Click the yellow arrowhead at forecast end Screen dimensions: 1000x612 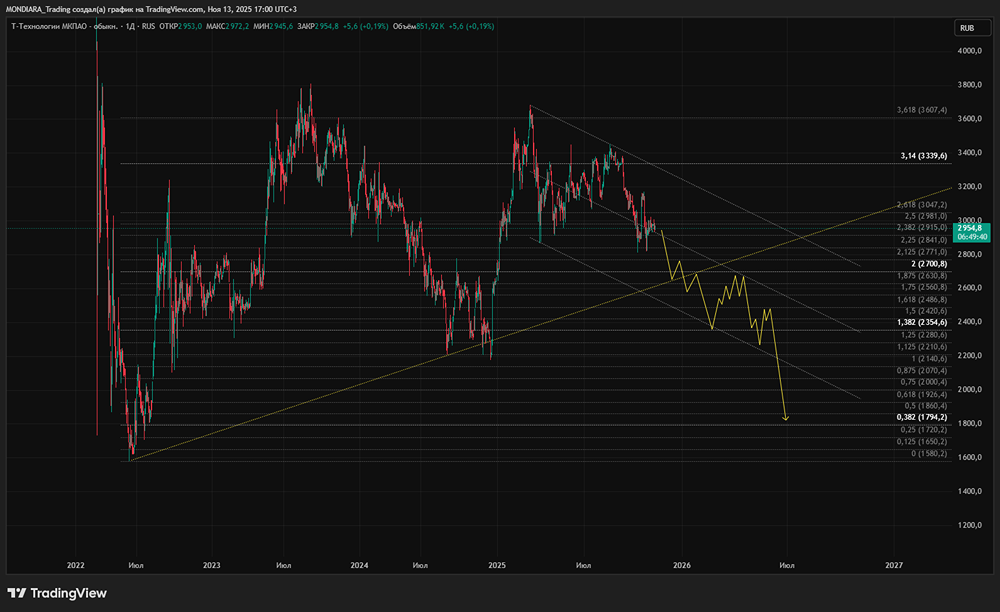[787, 418]
